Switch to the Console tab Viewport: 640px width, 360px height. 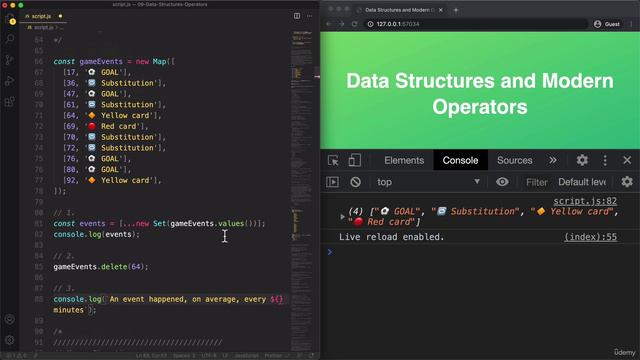coord(460,160)
